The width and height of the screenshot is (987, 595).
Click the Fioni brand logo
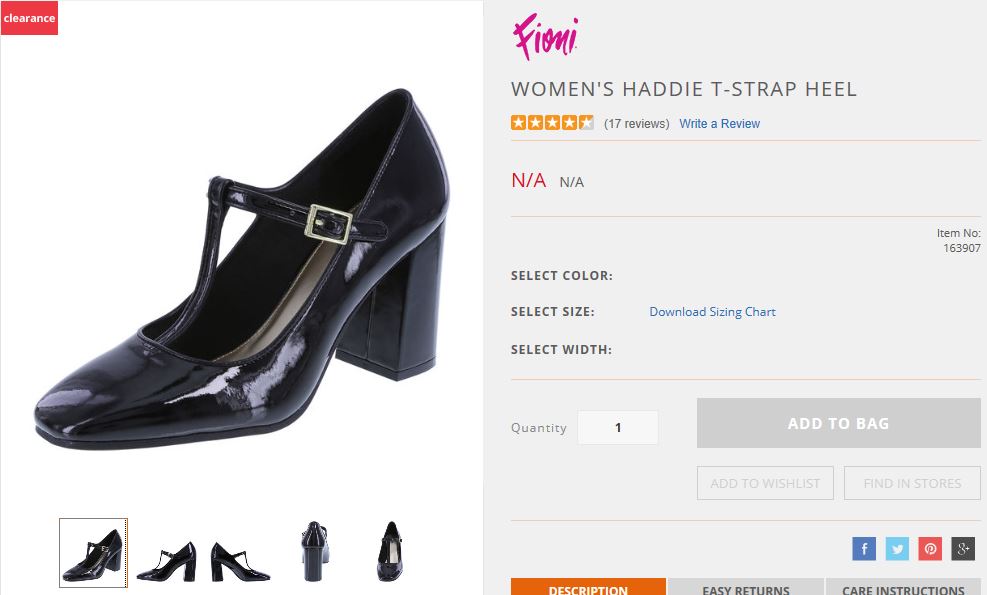click(x=543, y=37)
